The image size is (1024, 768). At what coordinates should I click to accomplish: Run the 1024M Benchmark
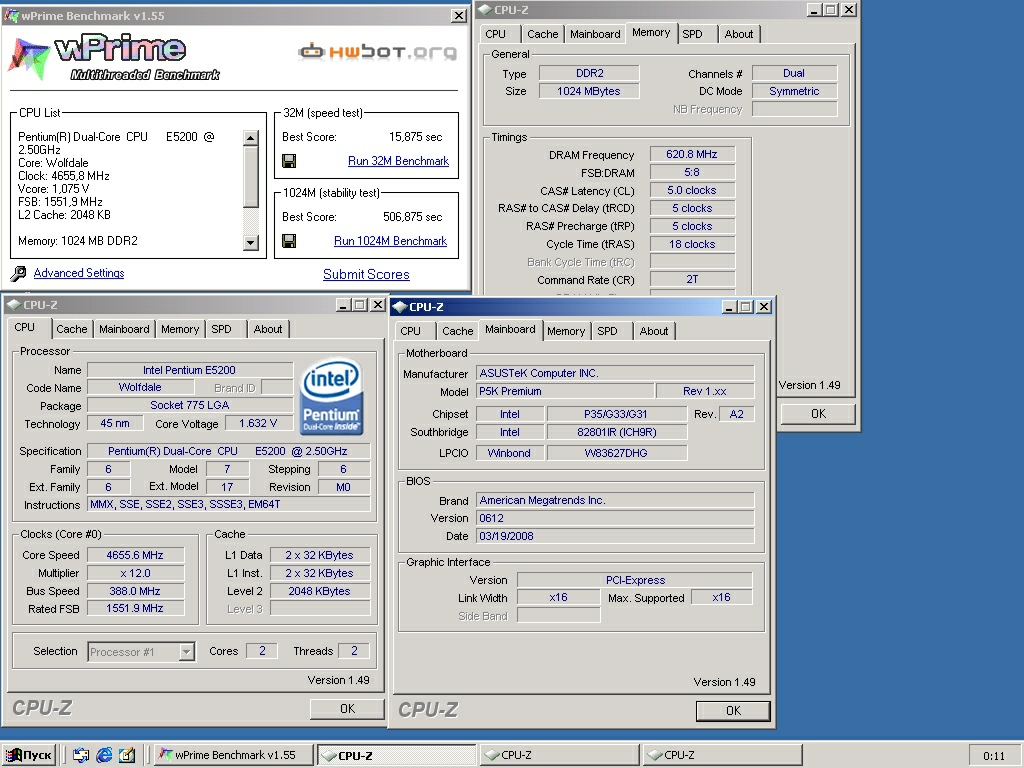pos(391,241)
